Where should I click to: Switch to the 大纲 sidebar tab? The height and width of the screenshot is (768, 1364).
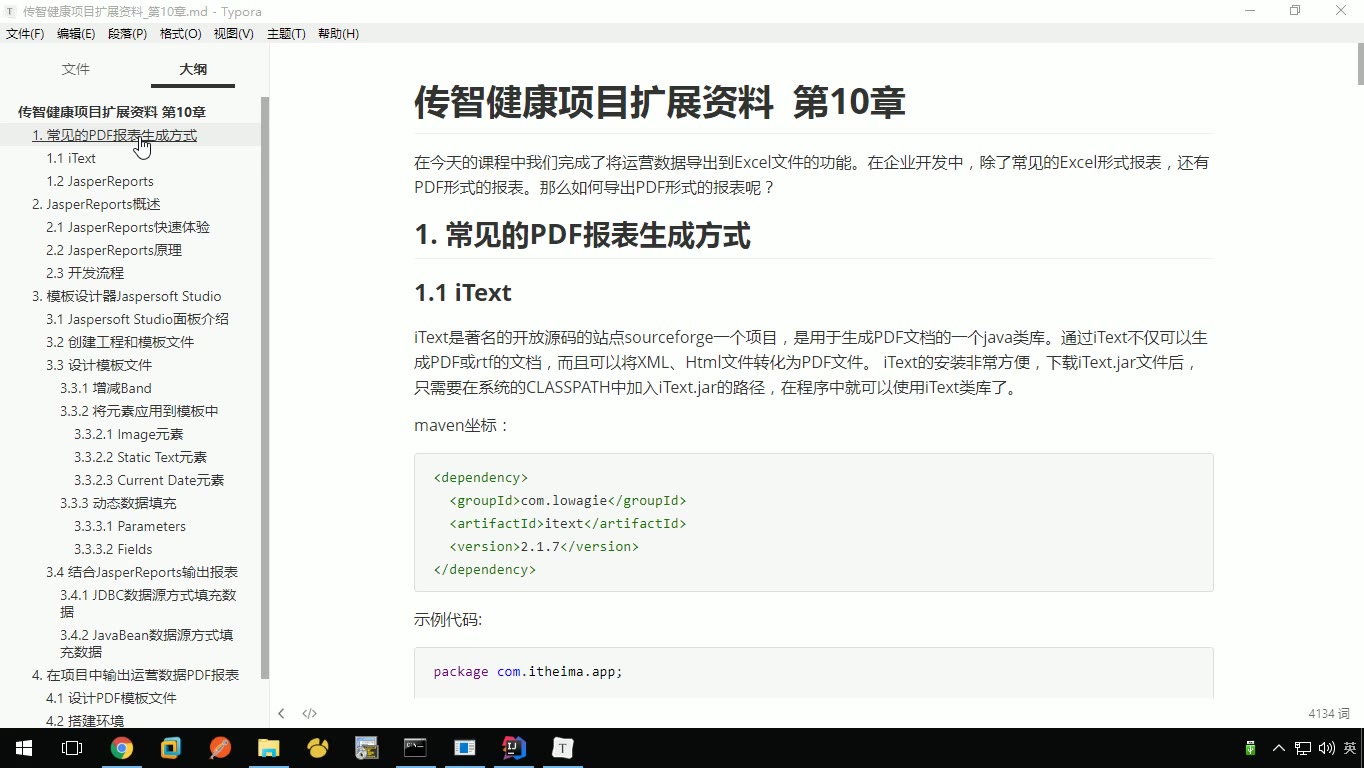click(x=193, y=69)
